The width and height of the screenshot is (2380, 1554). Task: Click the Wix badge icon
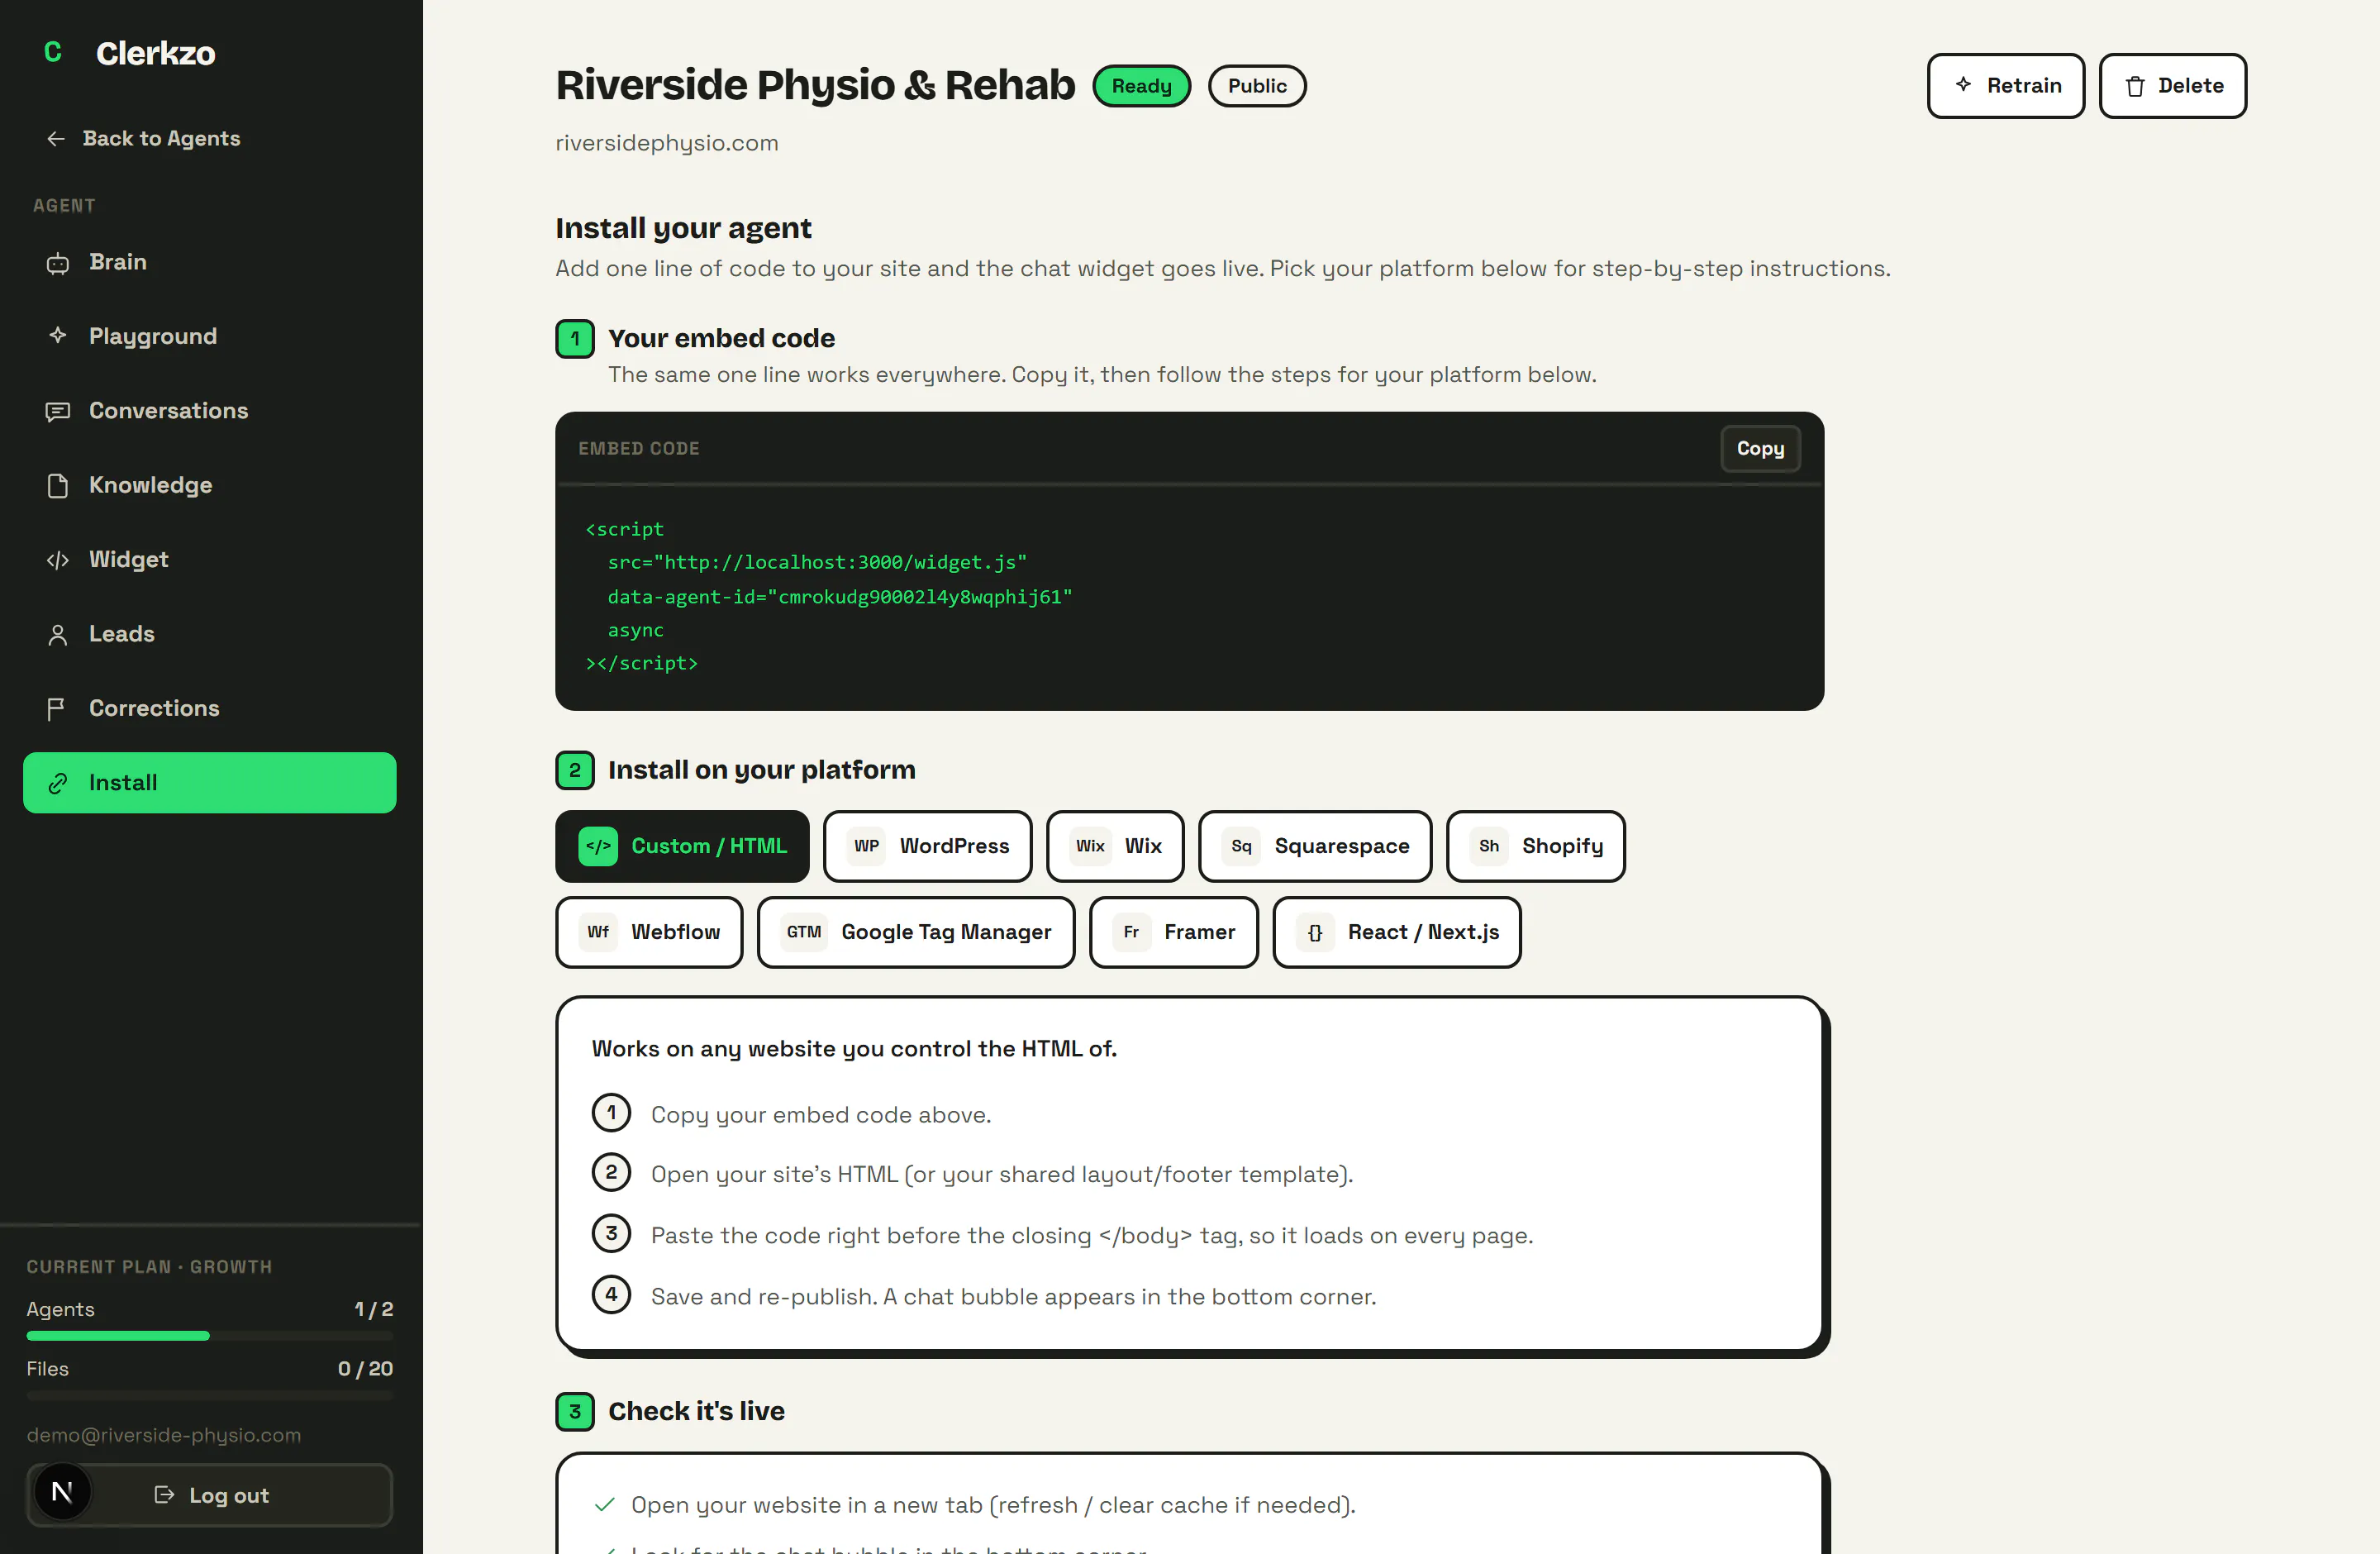(x=1090, y=846)
